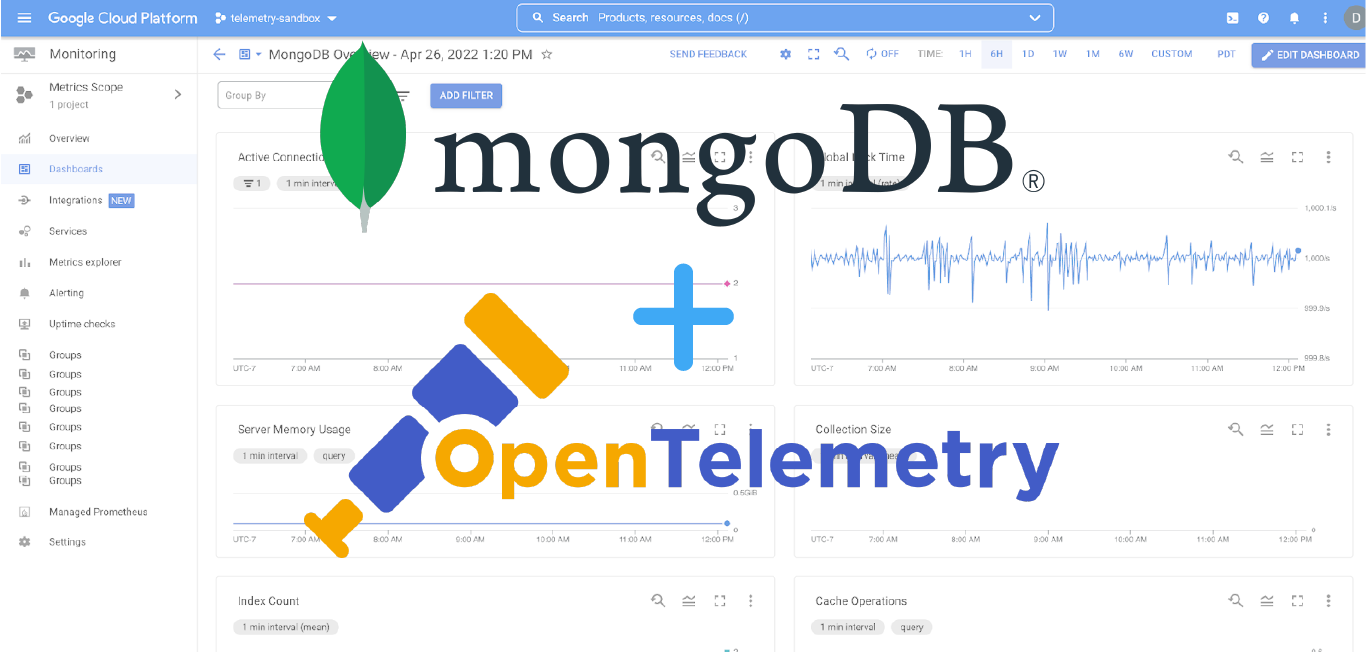Switch the 6H time range to 1W
The width and height of the screenshot is (1366, 652).
pos(1060,54)
